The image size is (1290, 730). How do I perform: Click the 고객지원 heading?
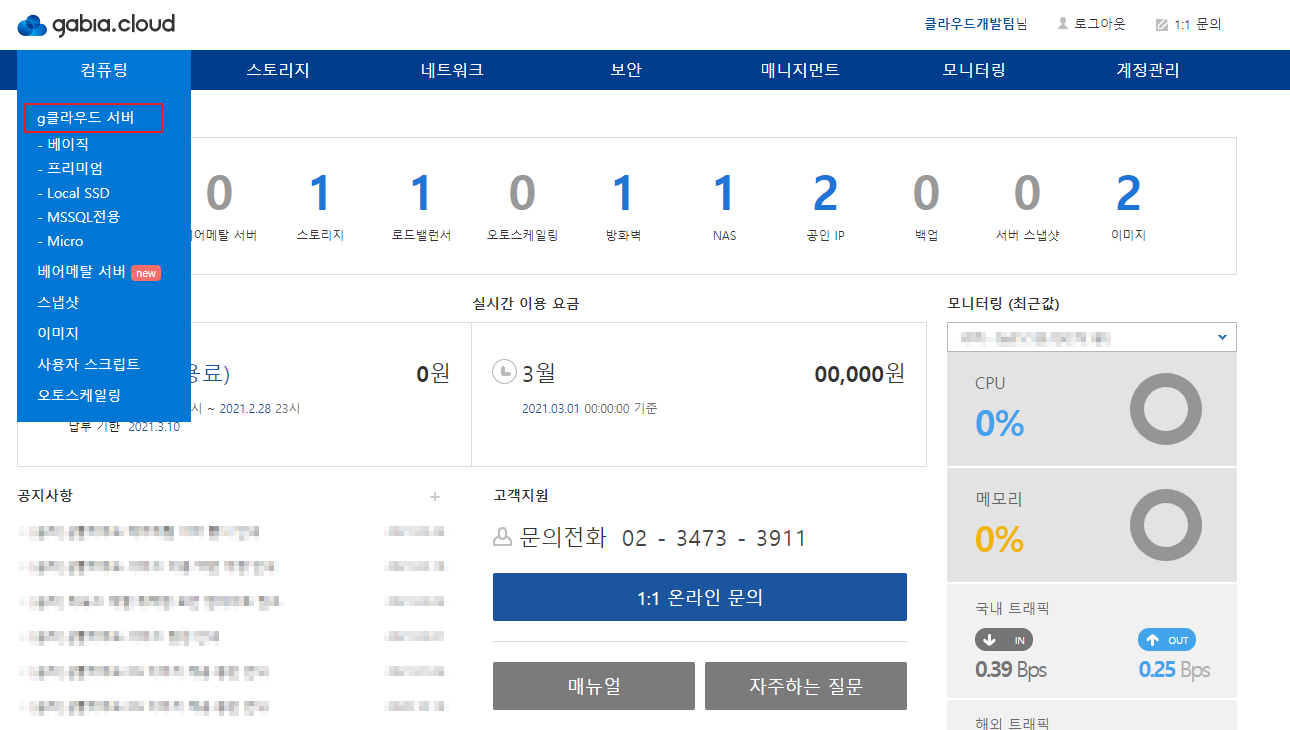521,496
